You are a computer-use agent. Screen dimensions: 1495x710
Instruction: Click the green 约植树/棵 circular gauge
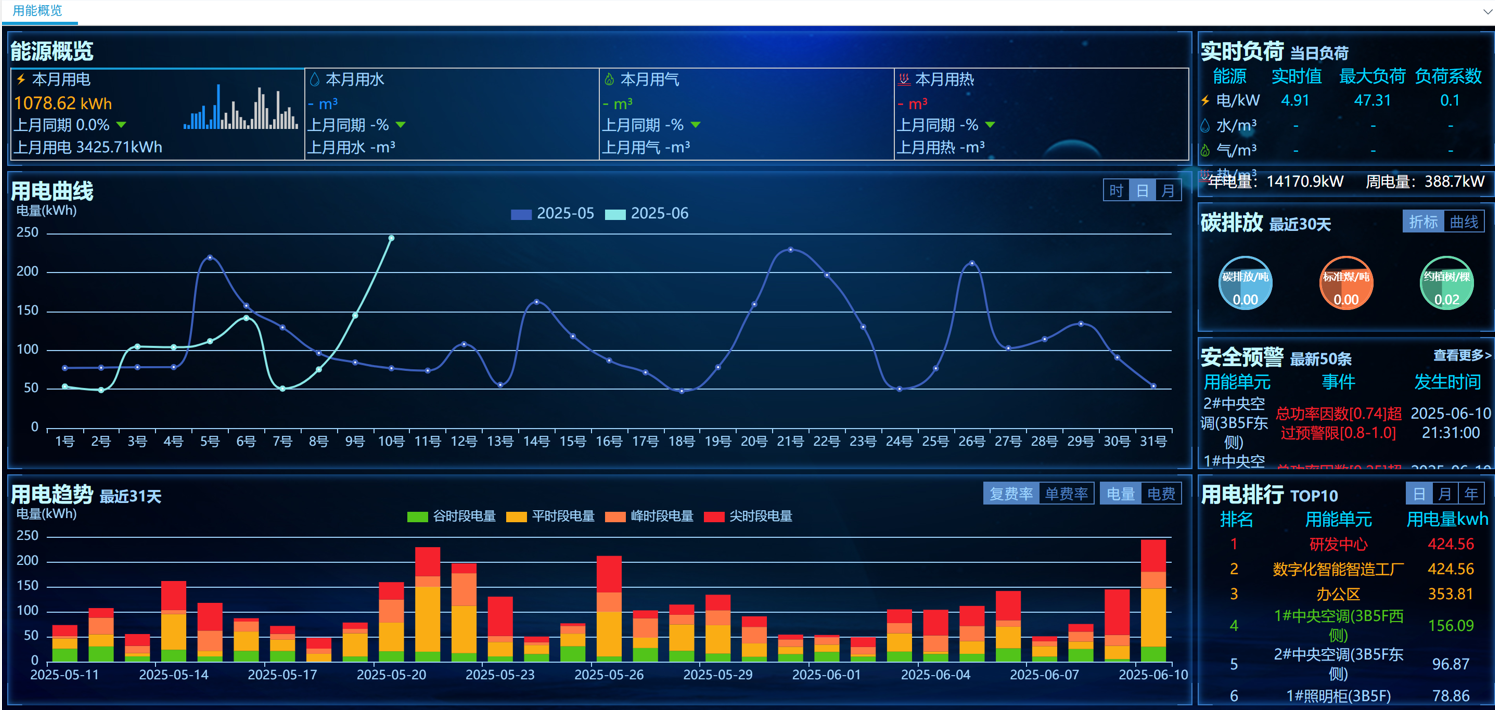pos(1446,283)
